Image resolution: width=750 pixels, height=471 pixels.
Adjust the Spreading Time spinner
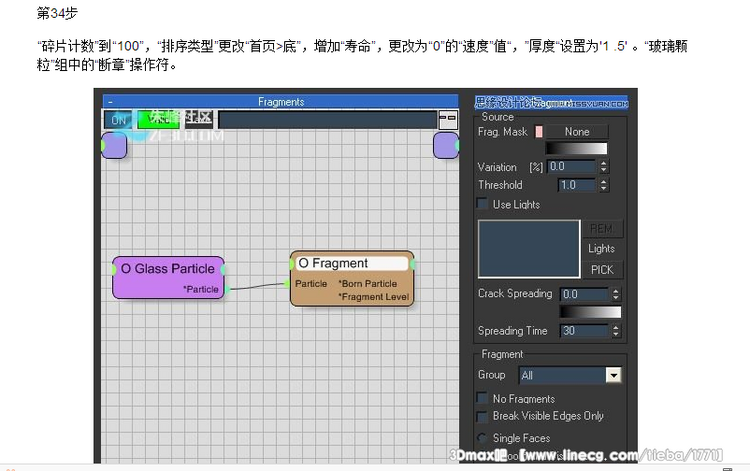pos(616,330)
